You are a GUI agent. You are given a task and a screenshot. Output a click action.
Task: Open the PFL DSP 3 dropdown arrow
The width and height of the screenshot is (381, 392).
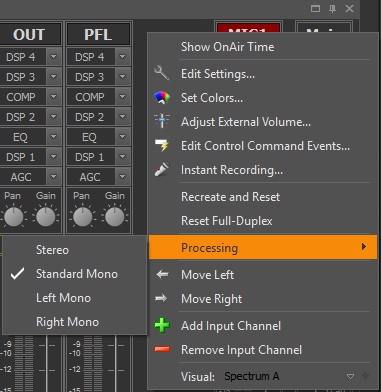click(x=123, y=77)
